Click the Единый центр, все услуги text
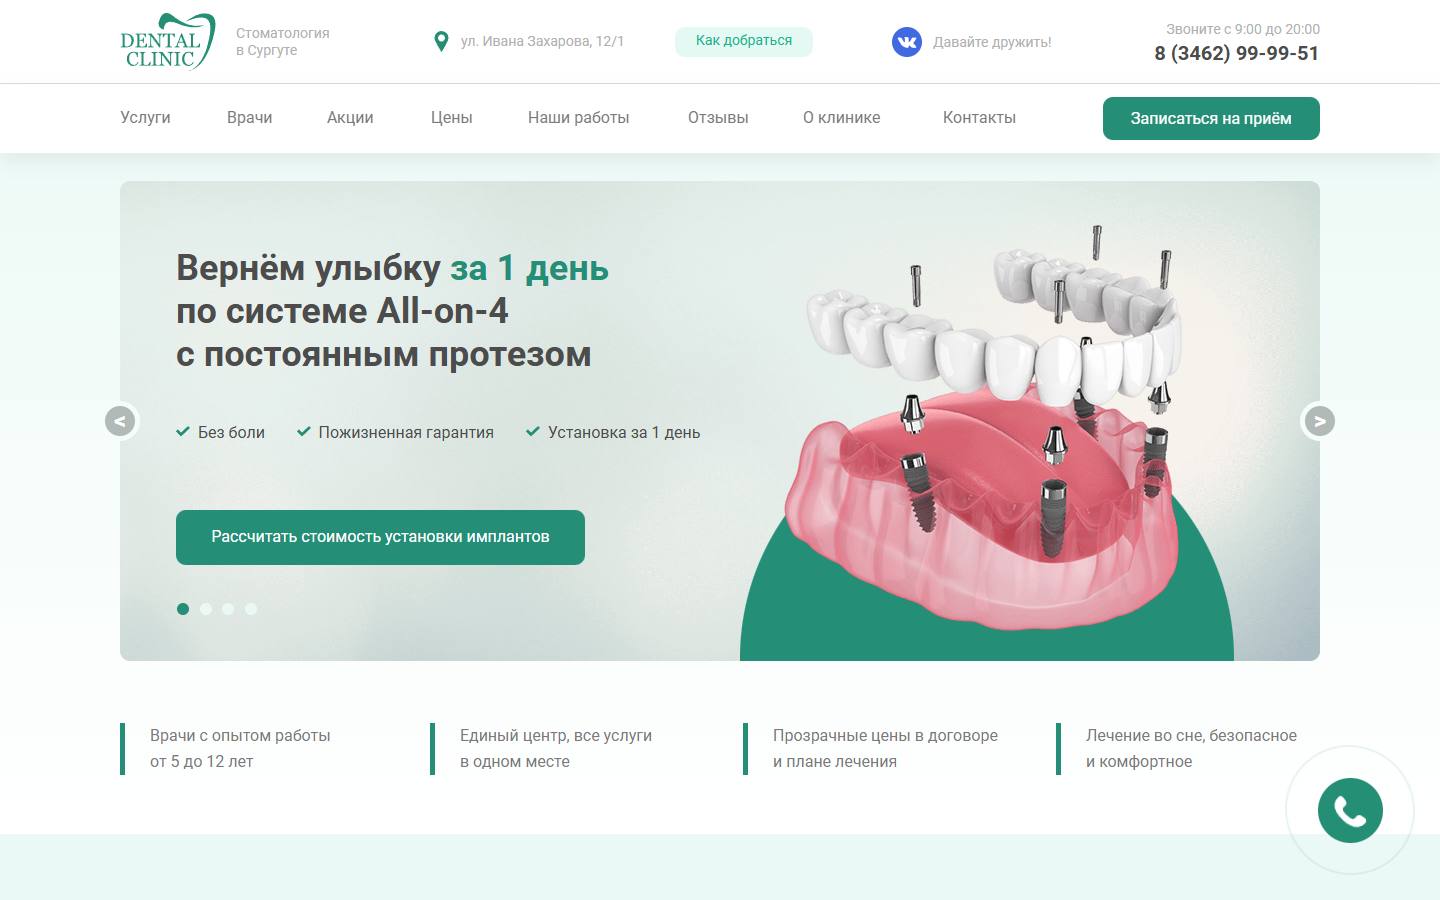The image size is (1440, 900). 556,736
